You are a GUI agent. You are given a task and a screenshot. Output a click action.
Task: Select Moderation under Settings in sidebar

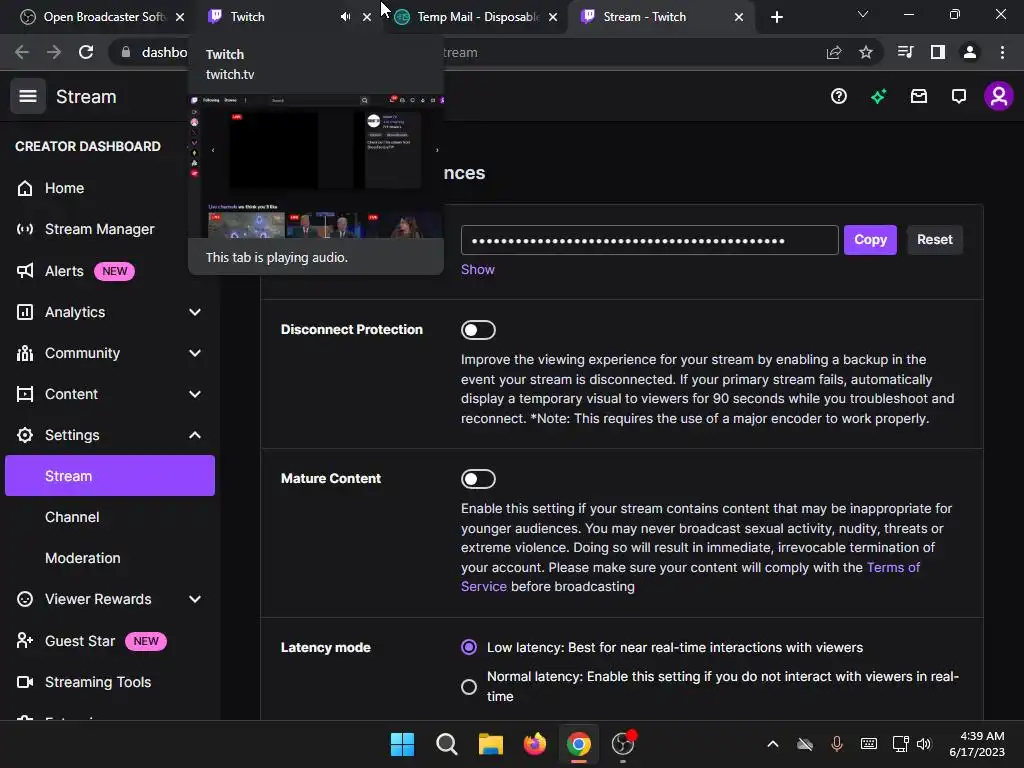coord(82,558)
